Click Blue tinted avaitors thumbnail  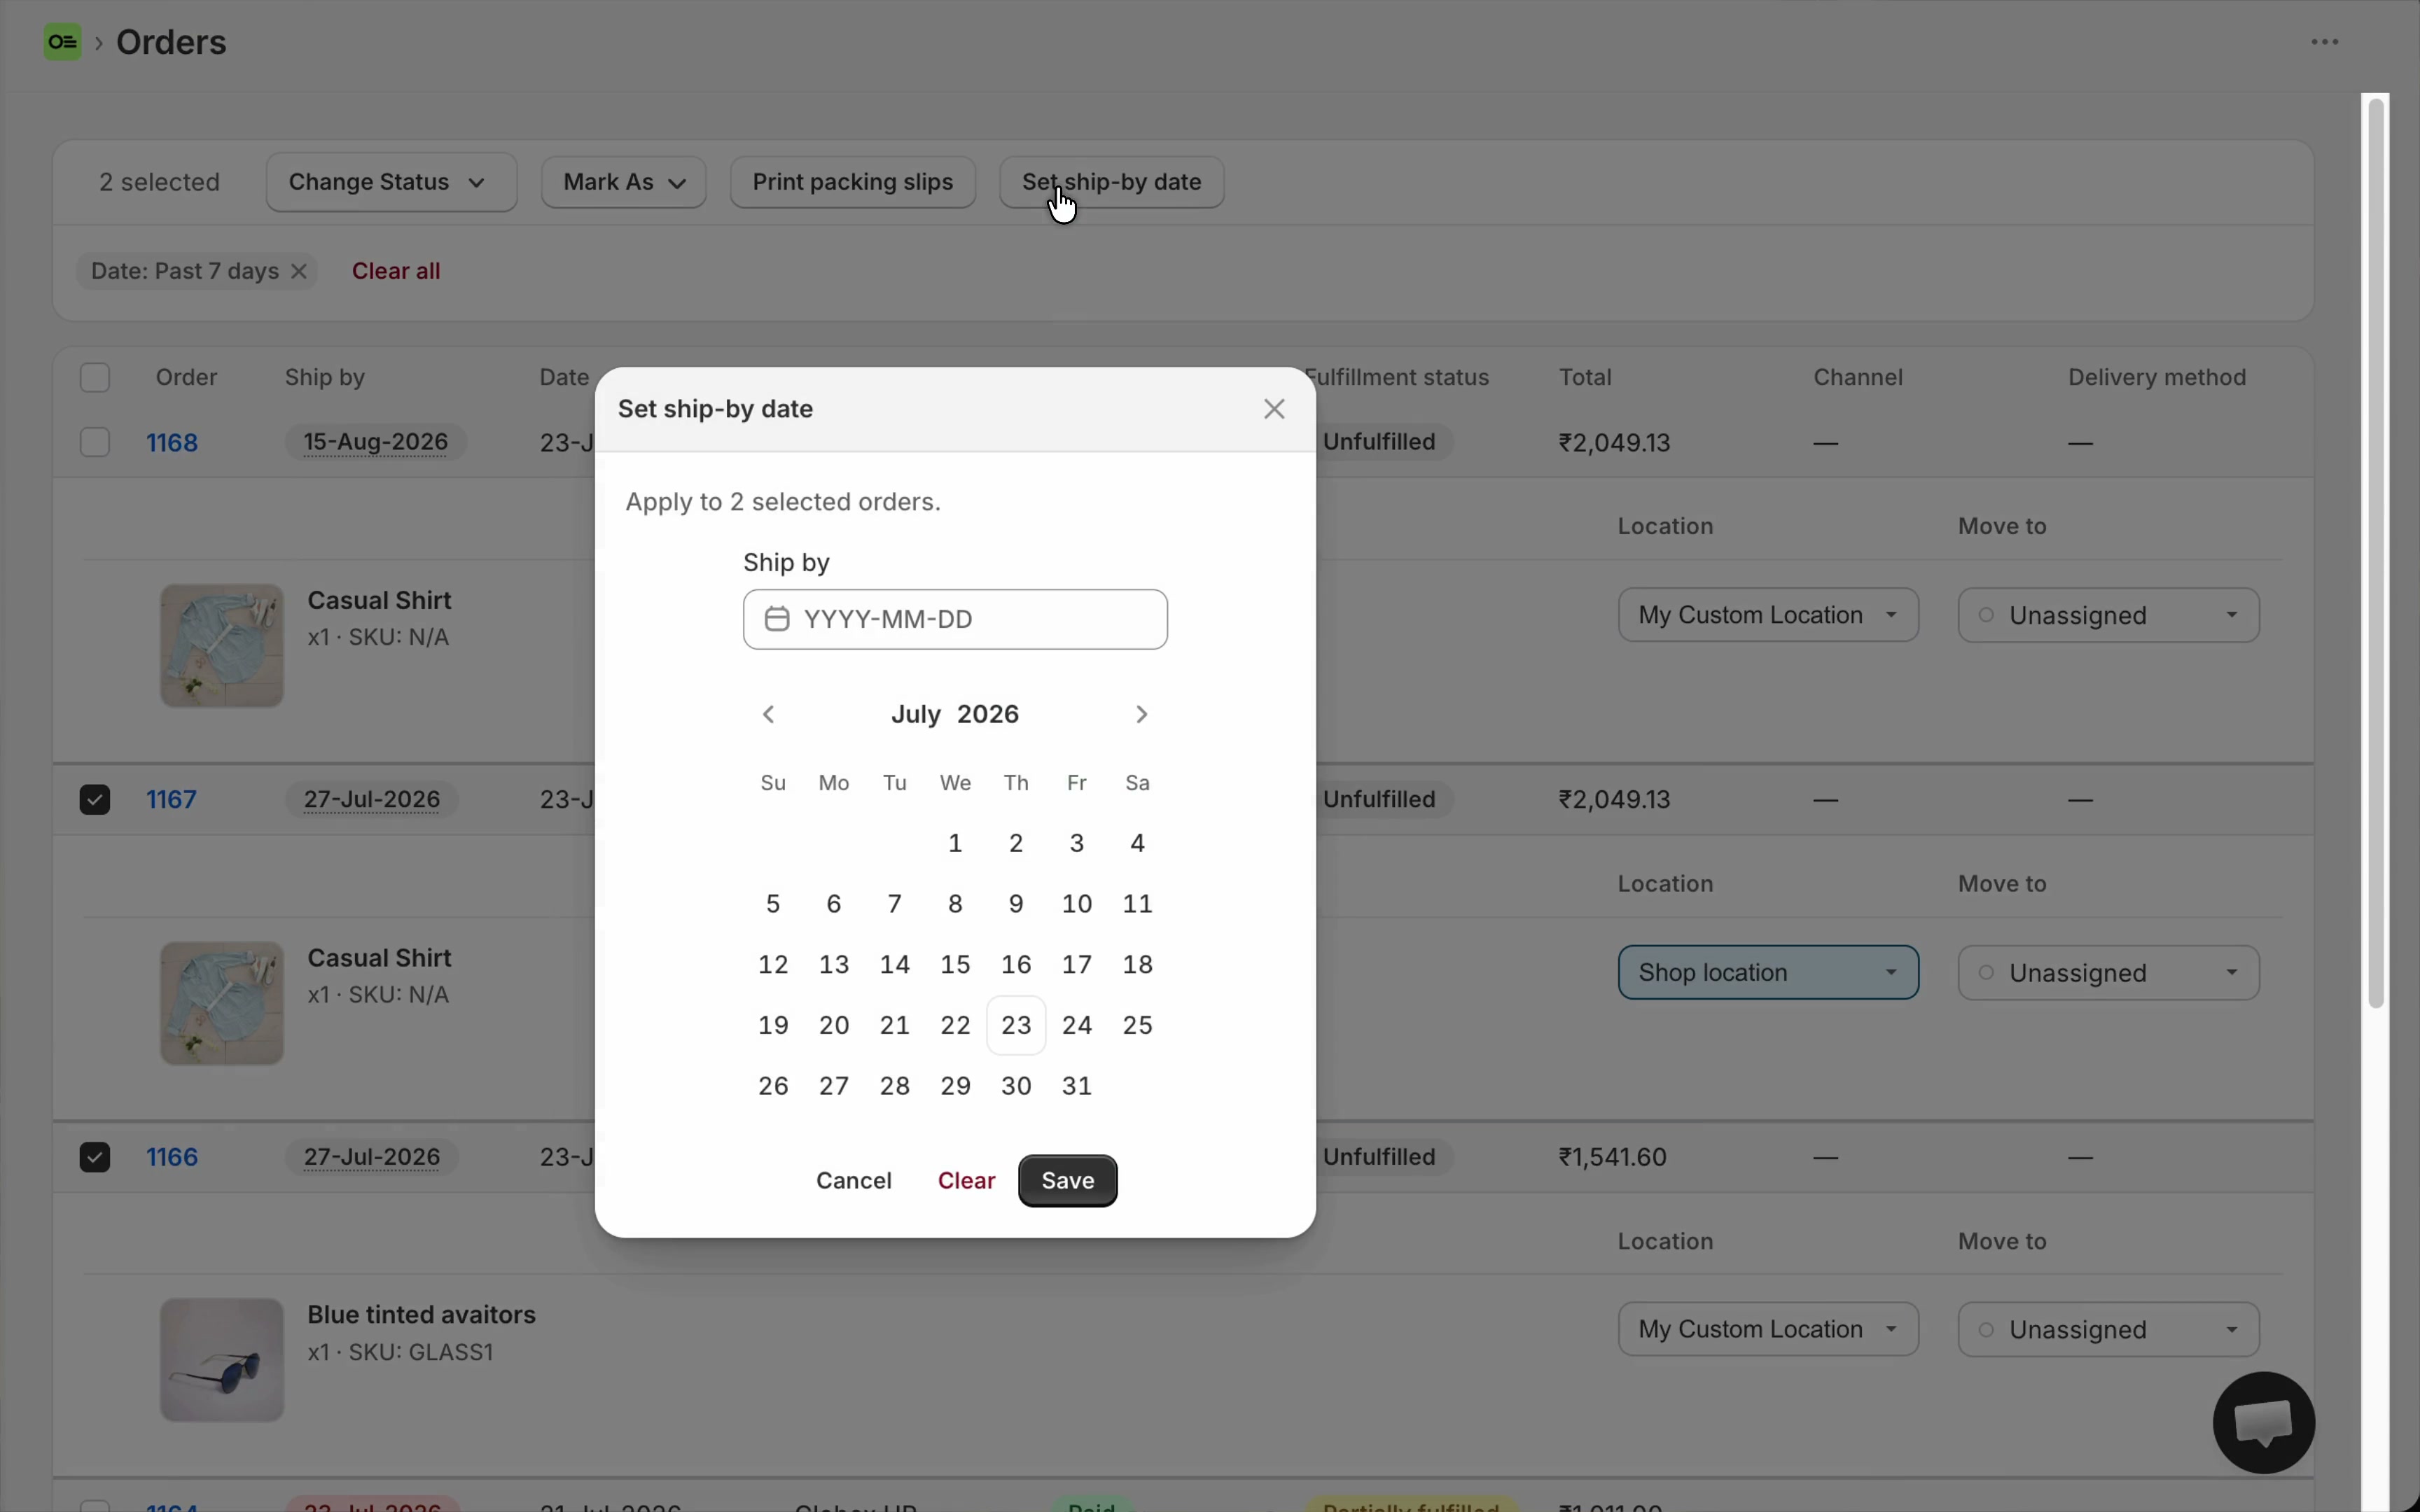(x=222, y=1360)
